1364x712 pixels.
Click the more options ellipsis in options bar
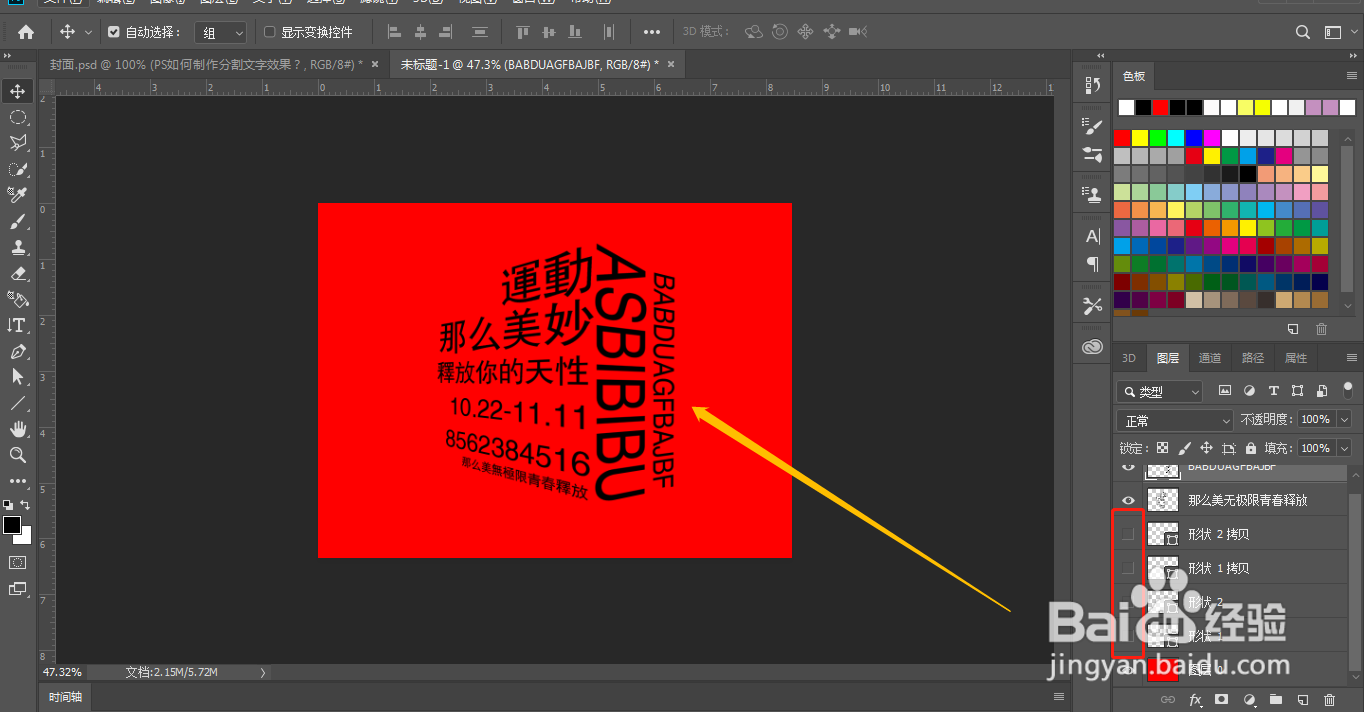pos(652,32)
